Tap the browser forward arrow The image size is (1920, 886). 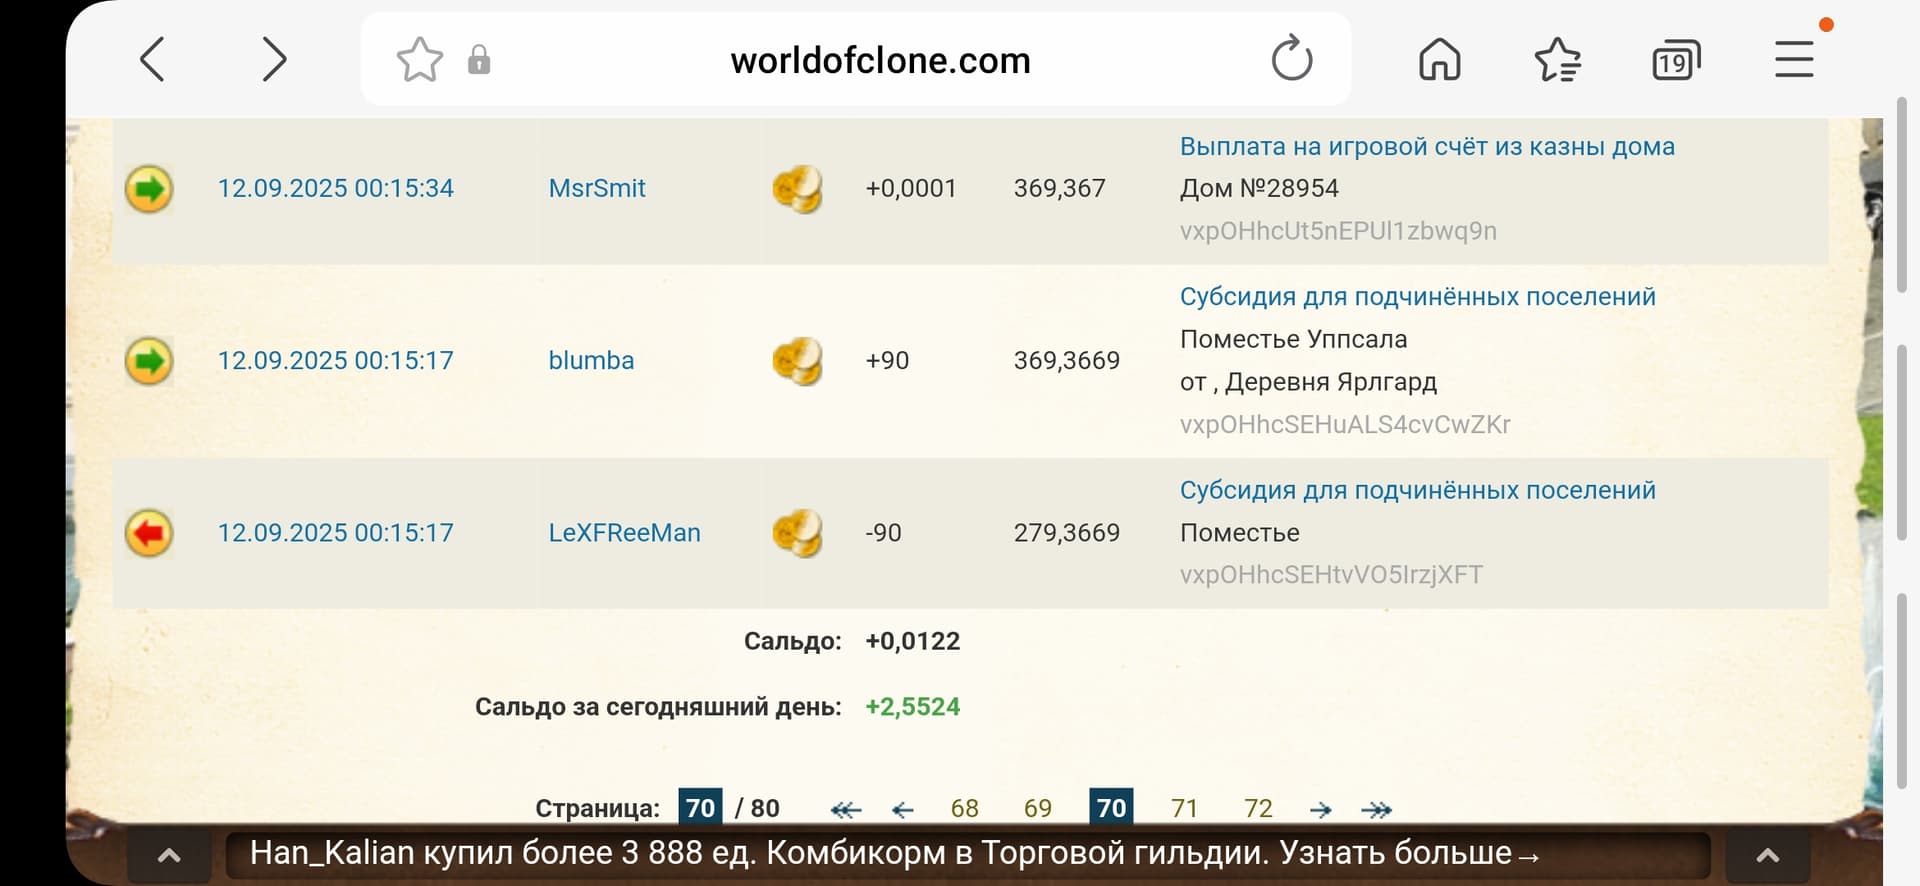[273, 60]
